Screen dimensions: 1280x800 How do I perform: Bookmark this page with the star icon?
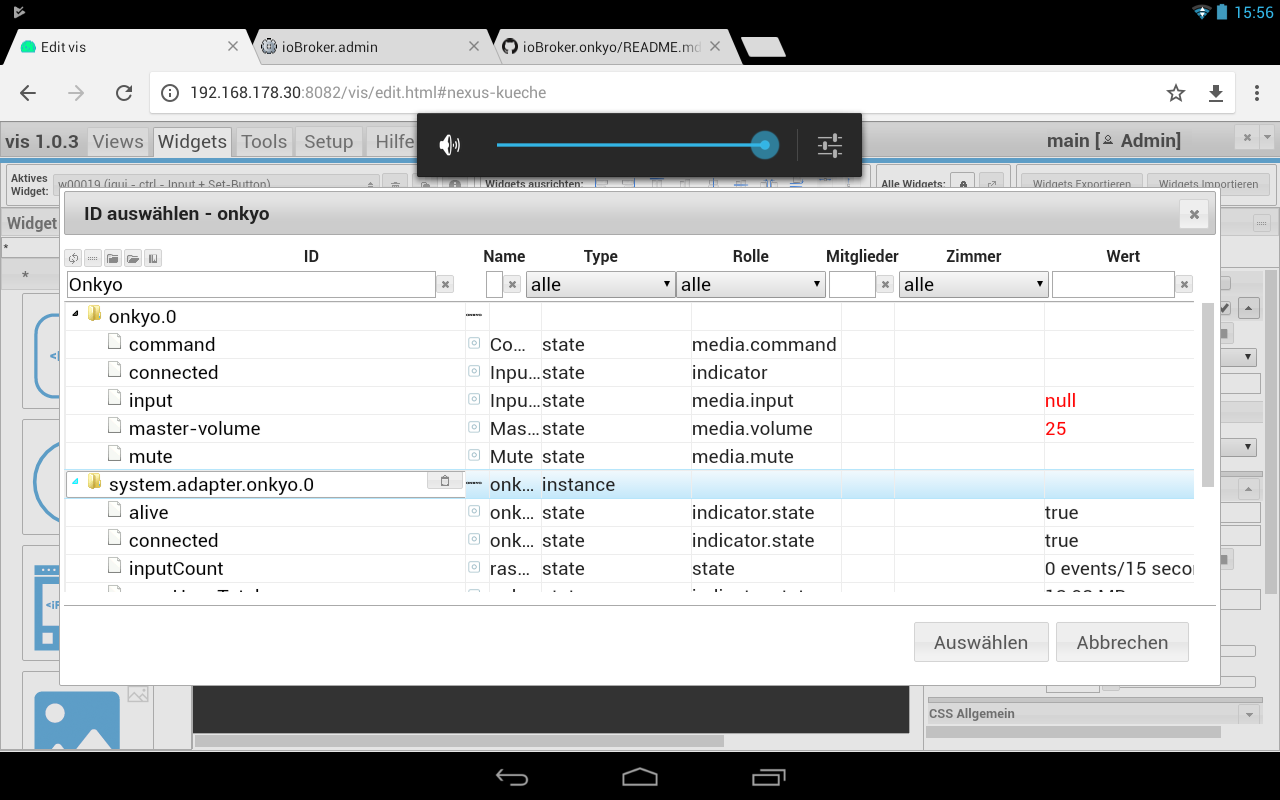pyautogui.click(x=1176, y=93)
